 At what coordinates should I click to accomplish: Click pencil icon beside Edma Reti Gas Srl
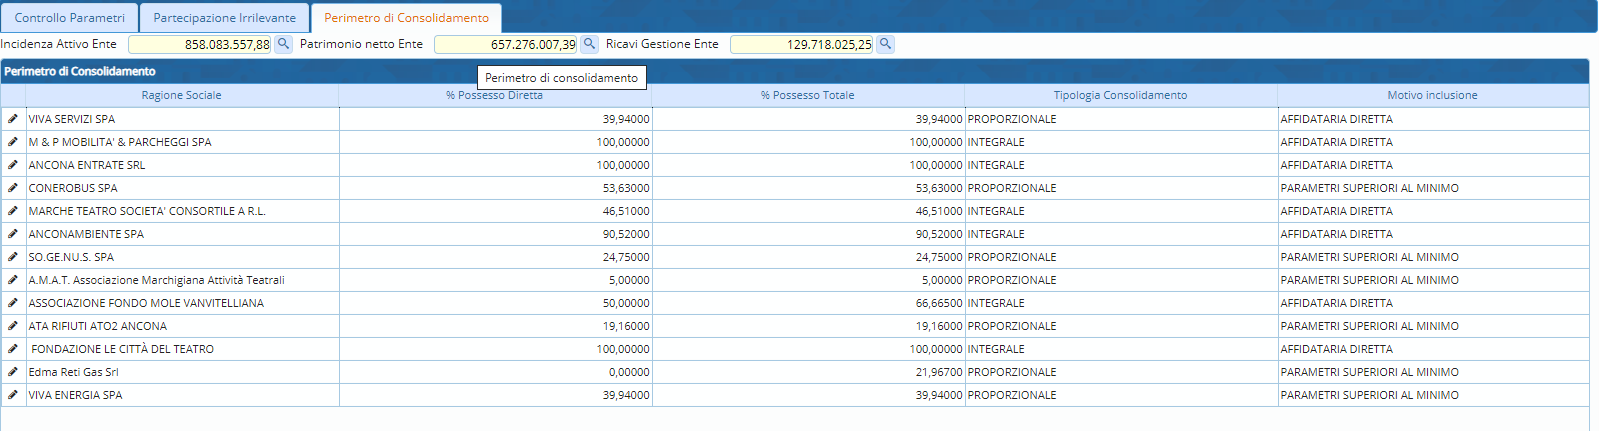[x=13, y=372]
